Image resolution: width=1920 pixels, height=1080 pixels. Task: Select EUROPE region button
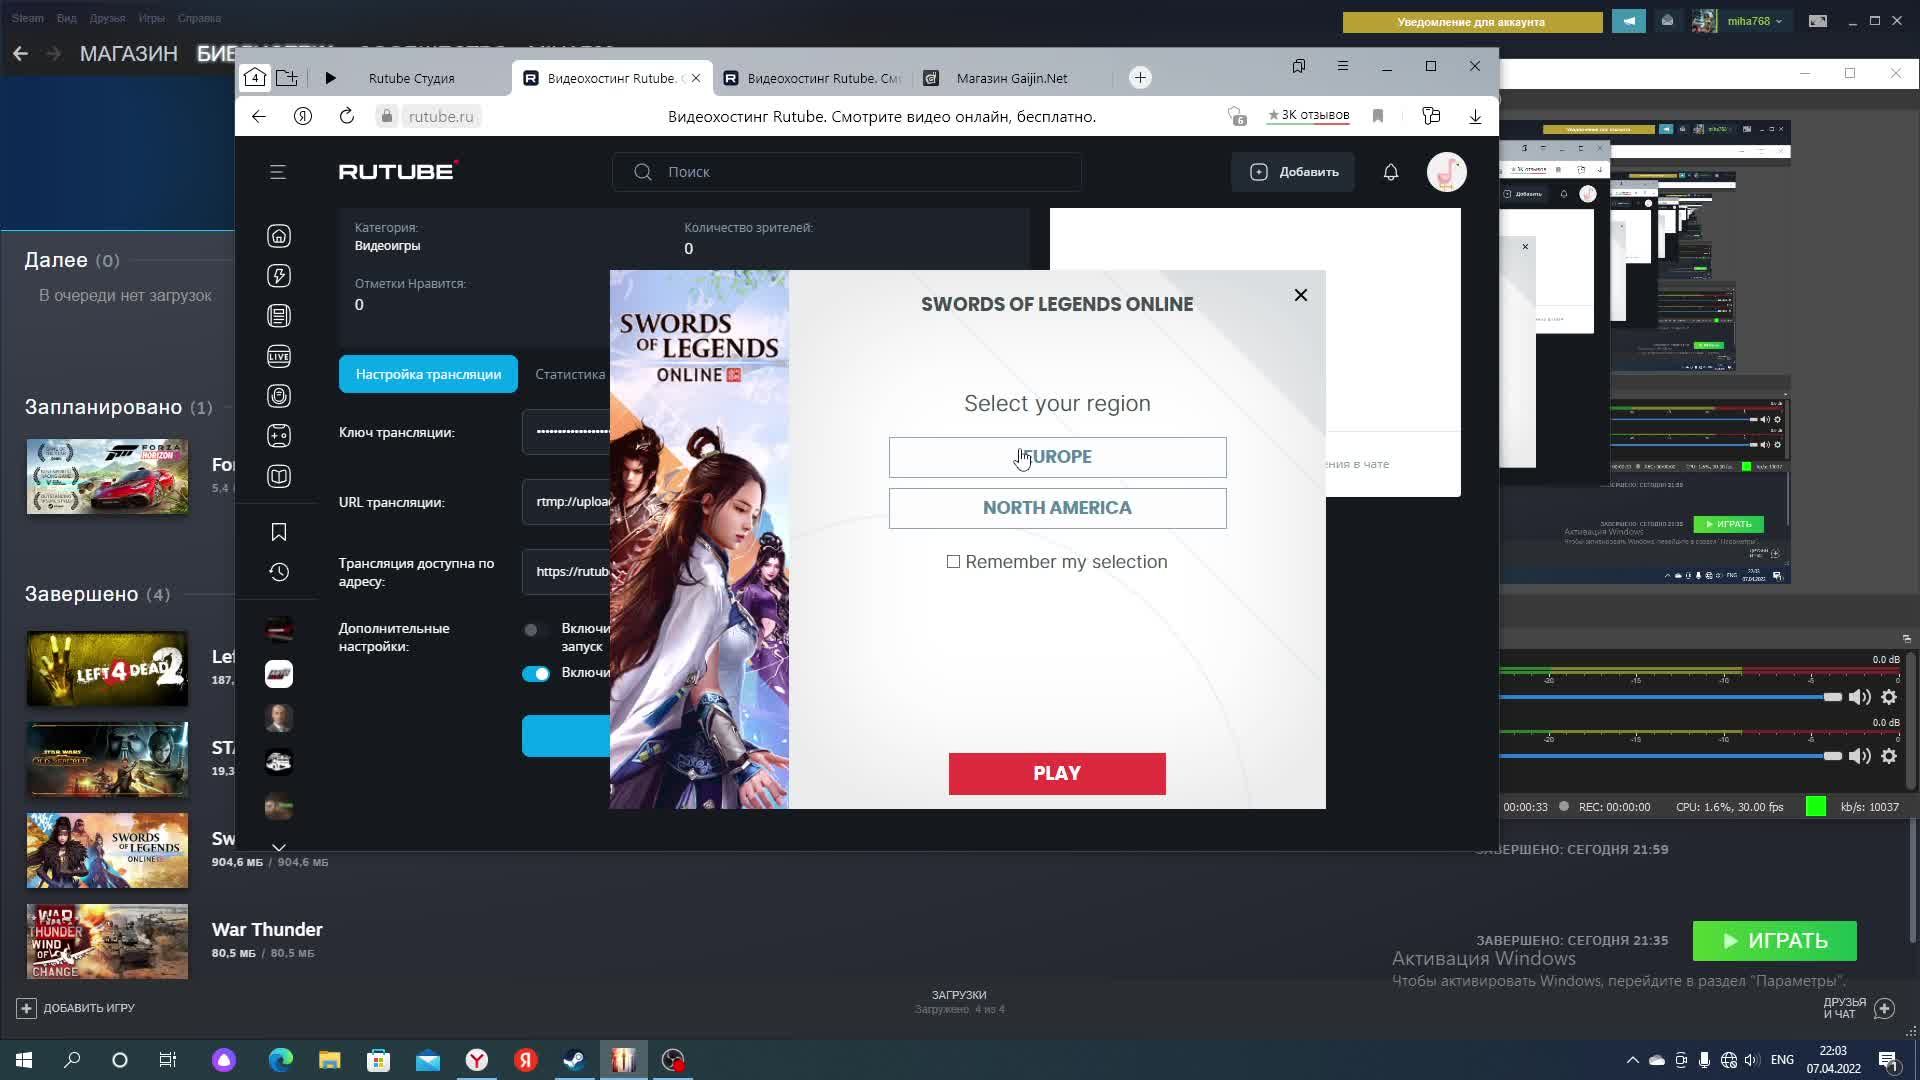pos(1057,457)
